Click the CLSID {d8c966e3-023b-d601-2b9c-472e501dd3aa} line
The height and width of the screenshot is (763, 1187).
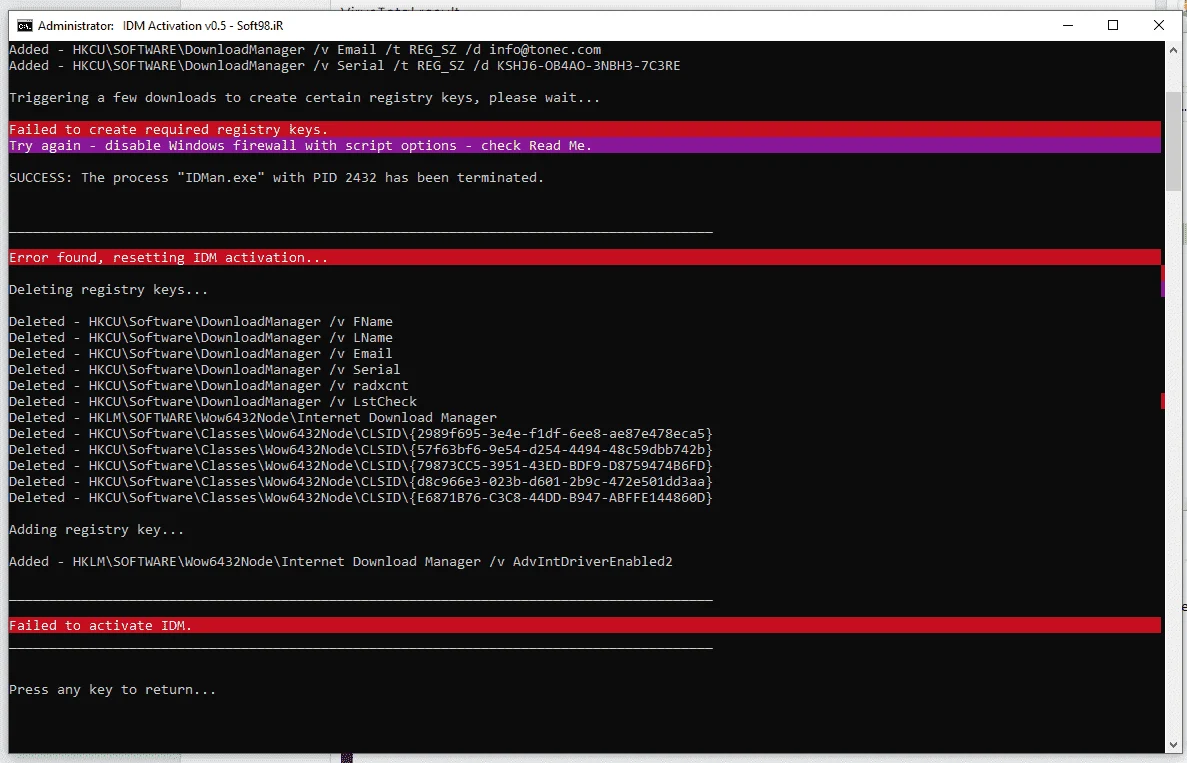pos(361,481)
